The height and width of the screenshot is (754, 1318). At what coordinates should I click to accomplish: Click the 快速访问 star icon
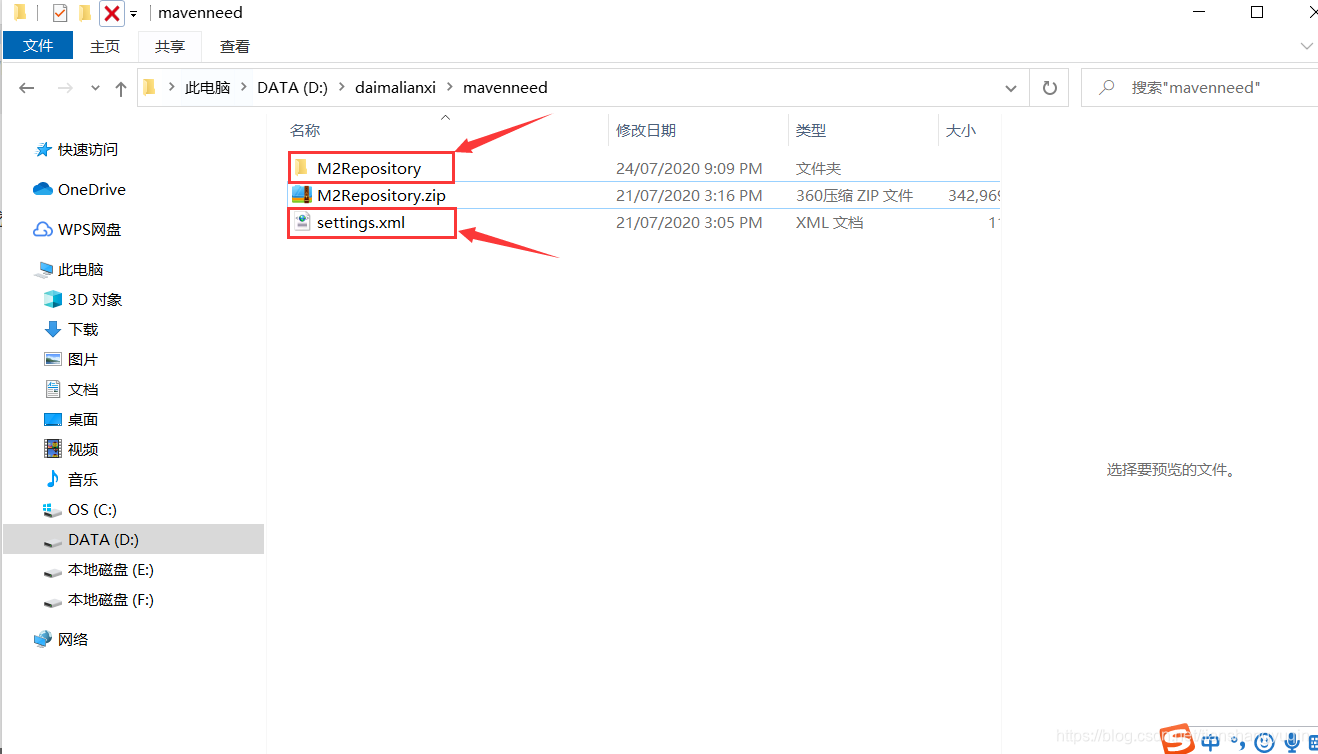[x=43, y=149]
